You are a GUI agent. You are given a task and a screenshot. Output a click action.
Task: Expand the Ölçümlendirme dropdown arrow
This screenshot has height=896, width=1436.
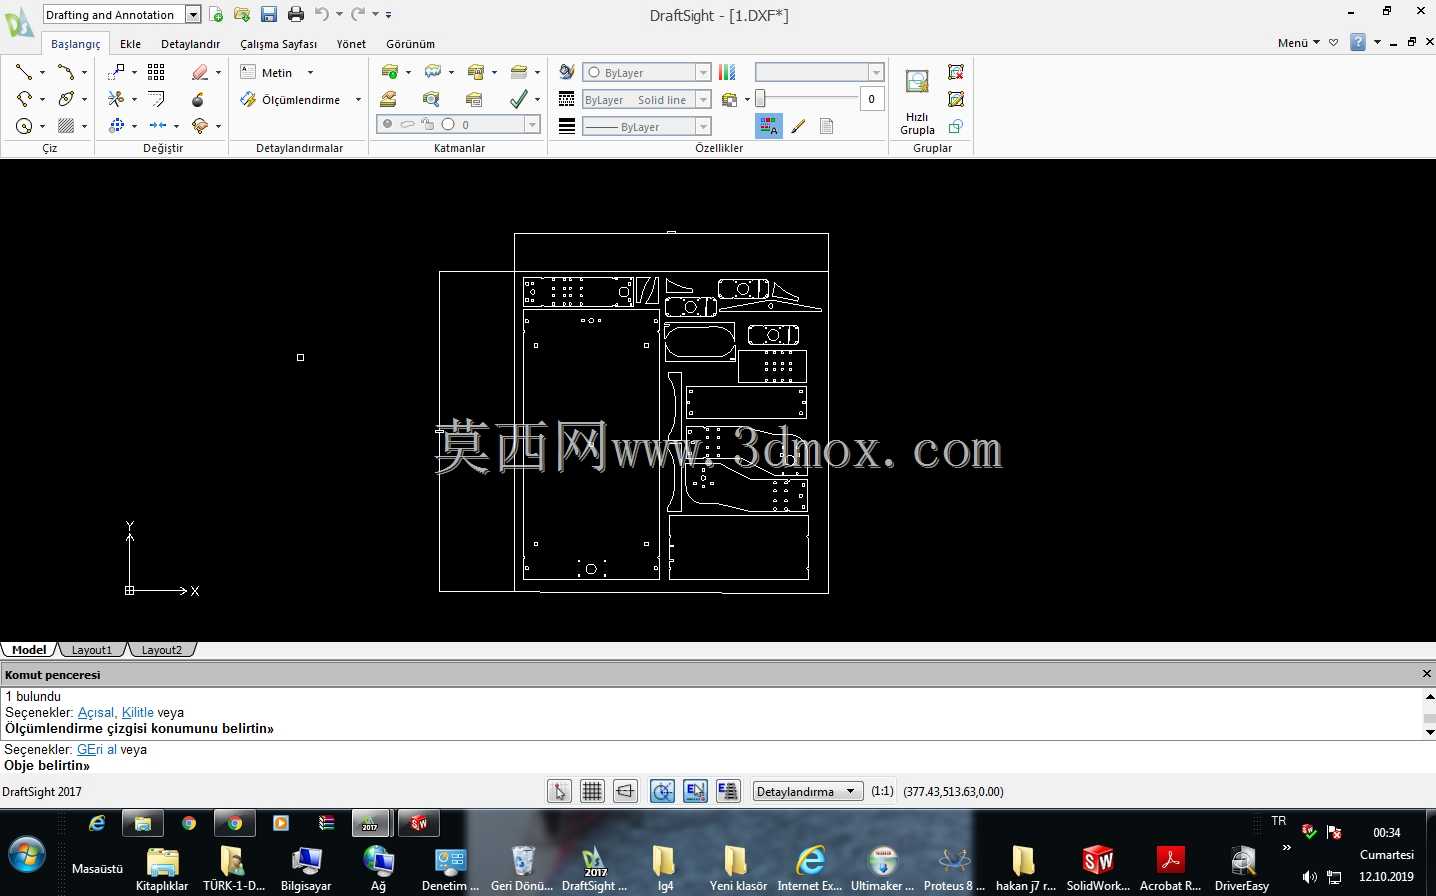(358, 99)
